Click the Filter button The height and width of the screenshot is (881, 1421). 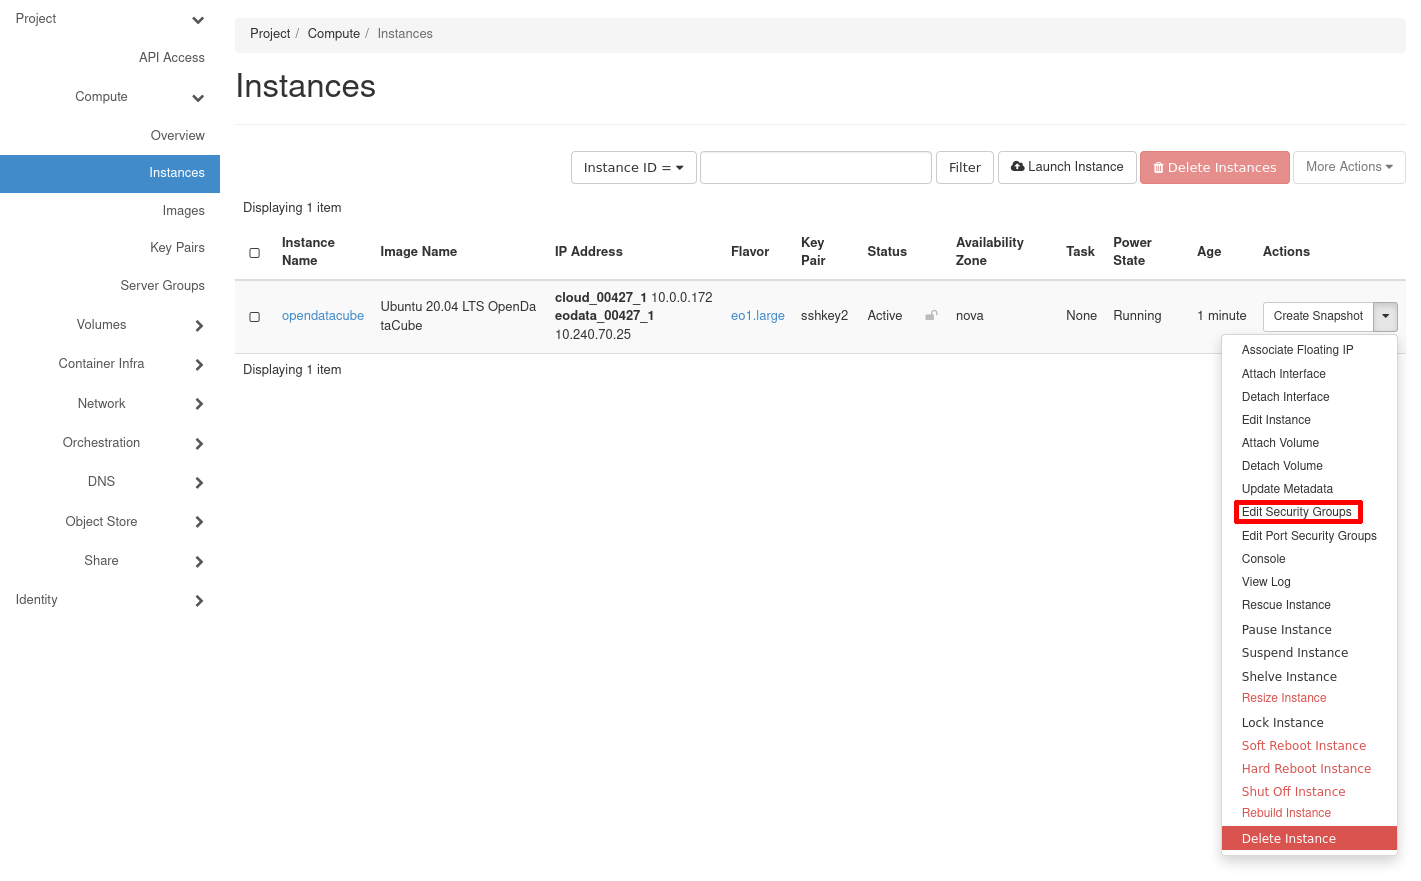[x=965, y=168]
